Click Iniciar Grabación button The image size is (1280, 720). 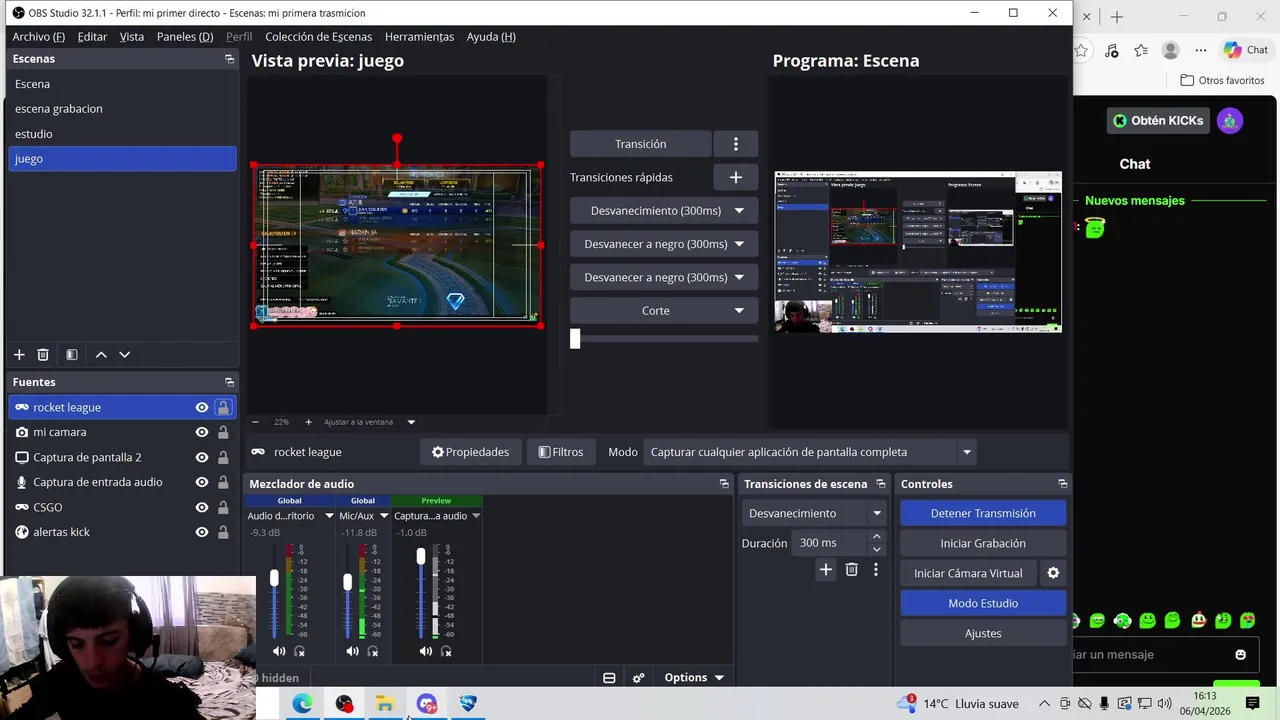pos(983,543)
